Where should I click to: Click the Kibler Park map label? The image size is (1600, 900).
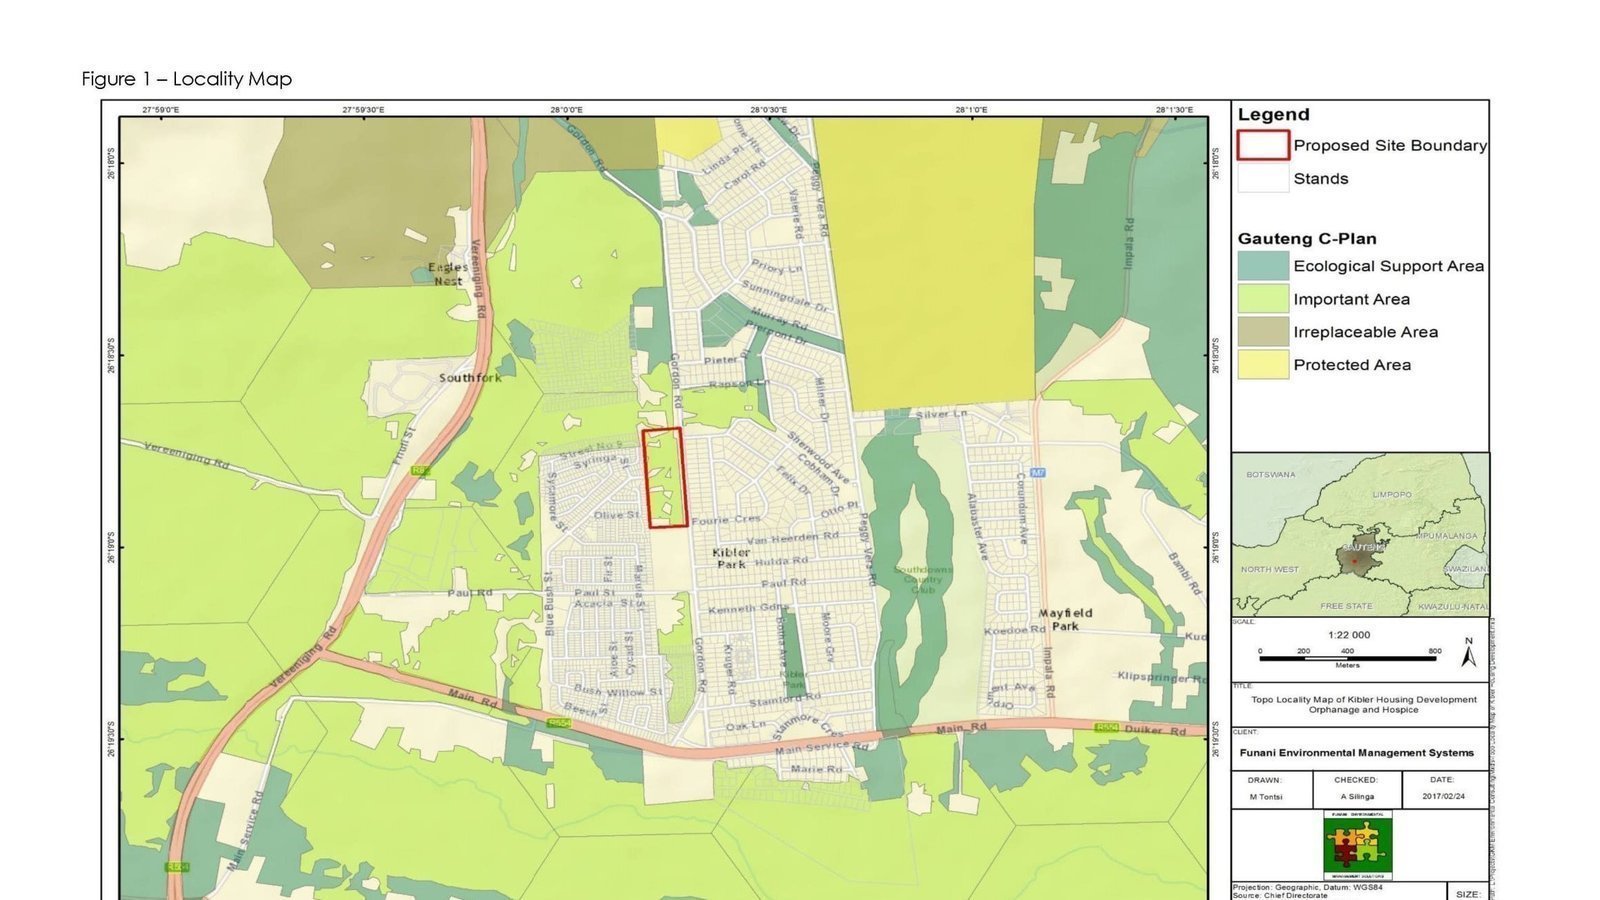click(x=731, y=558)
